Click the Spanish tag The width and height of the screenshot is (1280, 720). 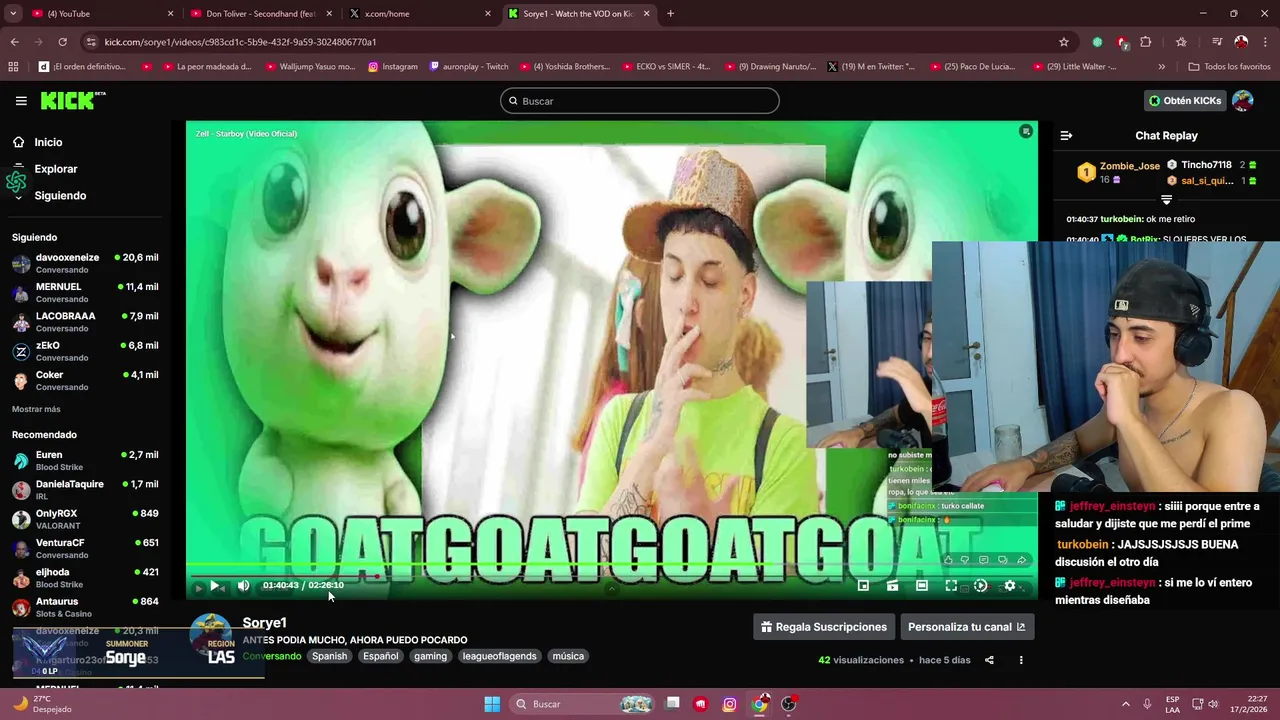click(329, 656)
